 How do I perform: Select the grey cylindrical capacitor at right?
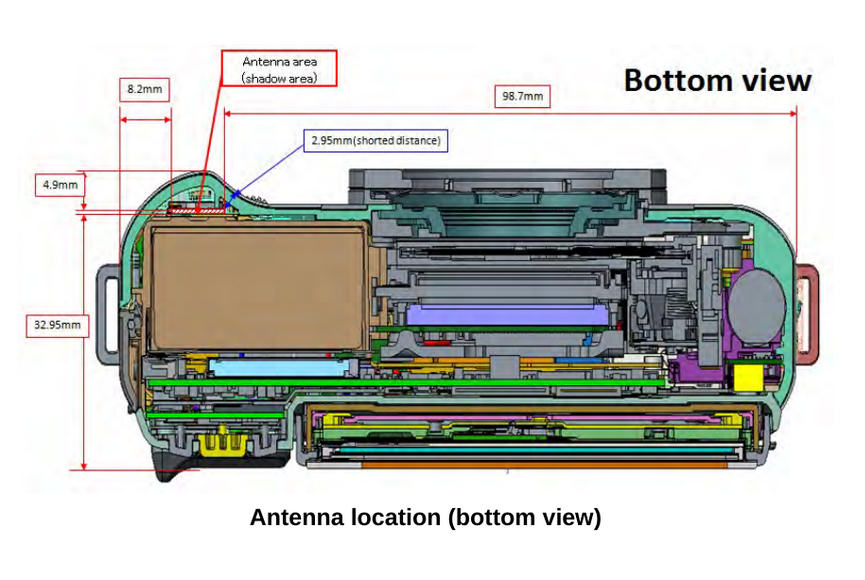point(756,303)
